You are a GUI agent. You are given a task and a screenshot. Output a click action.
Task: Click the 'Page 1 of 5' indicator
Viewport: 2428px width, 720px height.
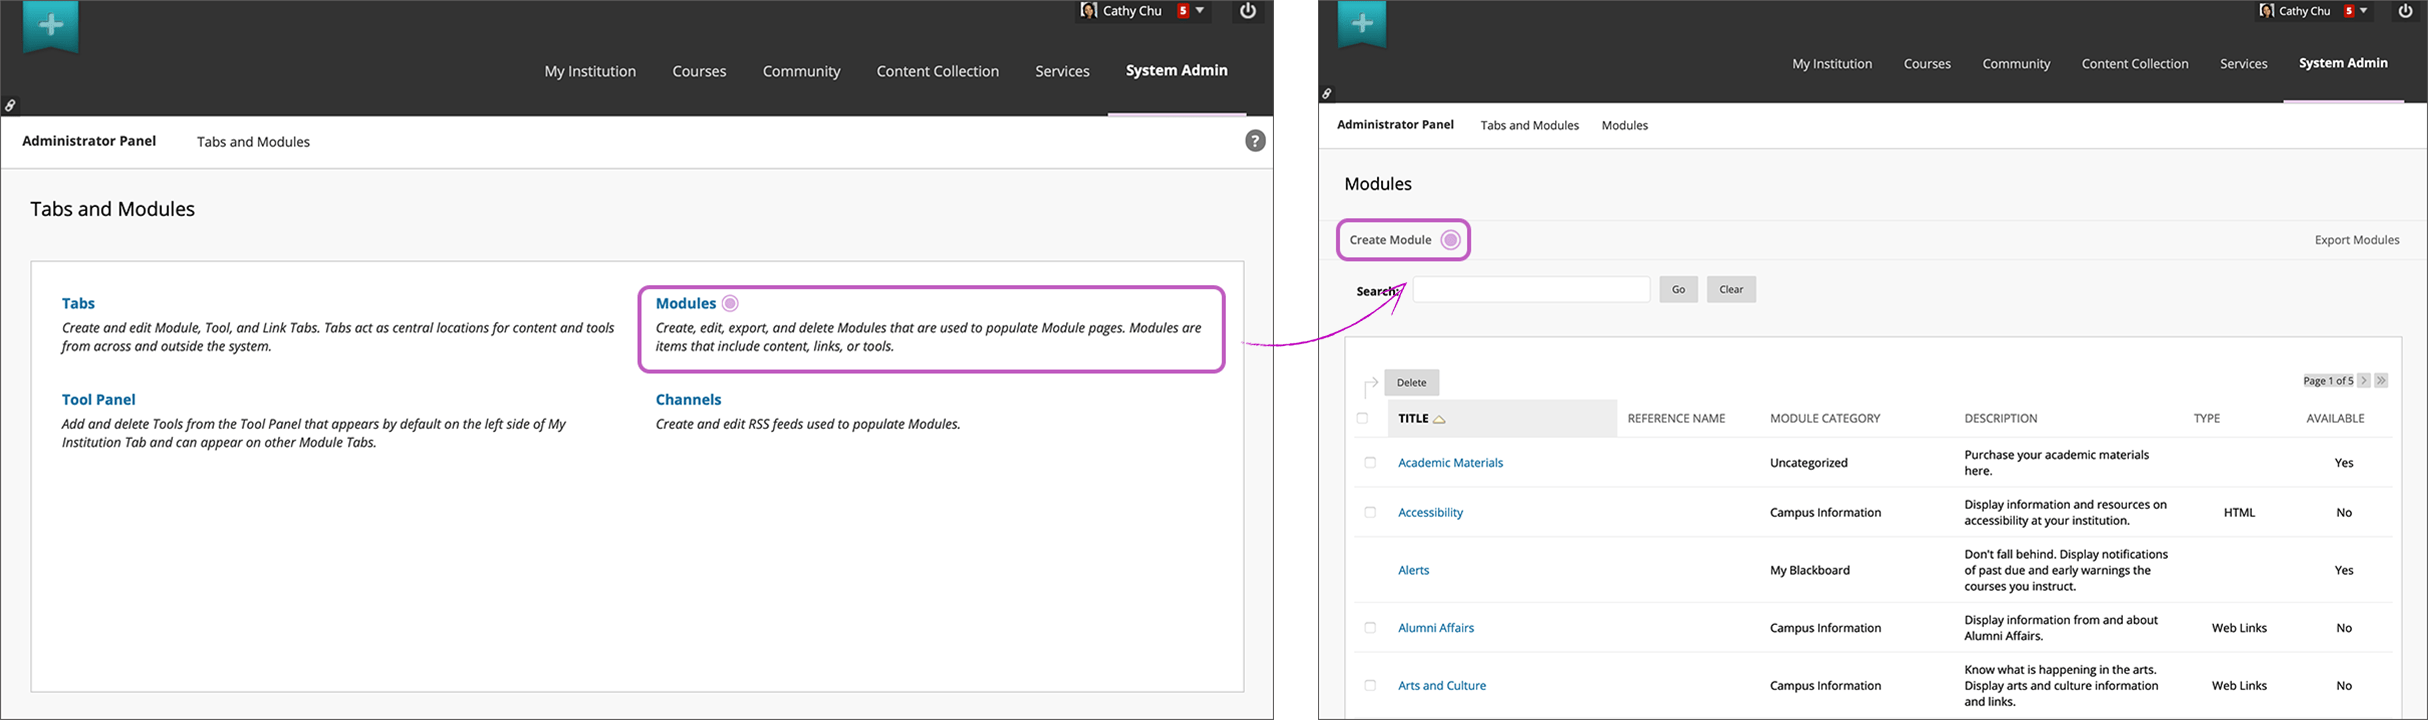[2328, 380]
